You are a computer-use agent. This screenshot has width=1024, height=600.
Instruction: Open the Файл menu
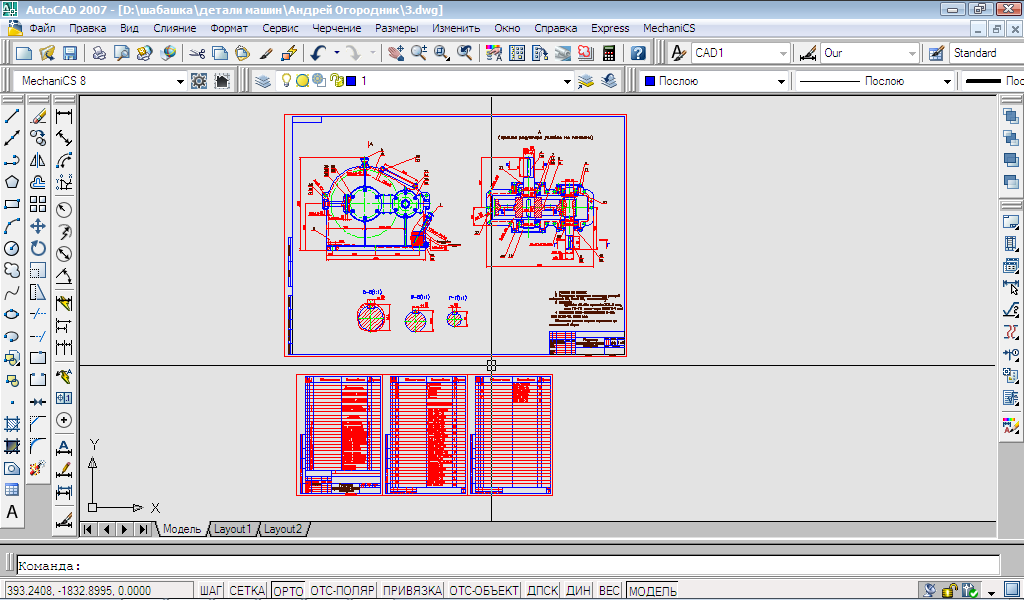tap(42, 28)
